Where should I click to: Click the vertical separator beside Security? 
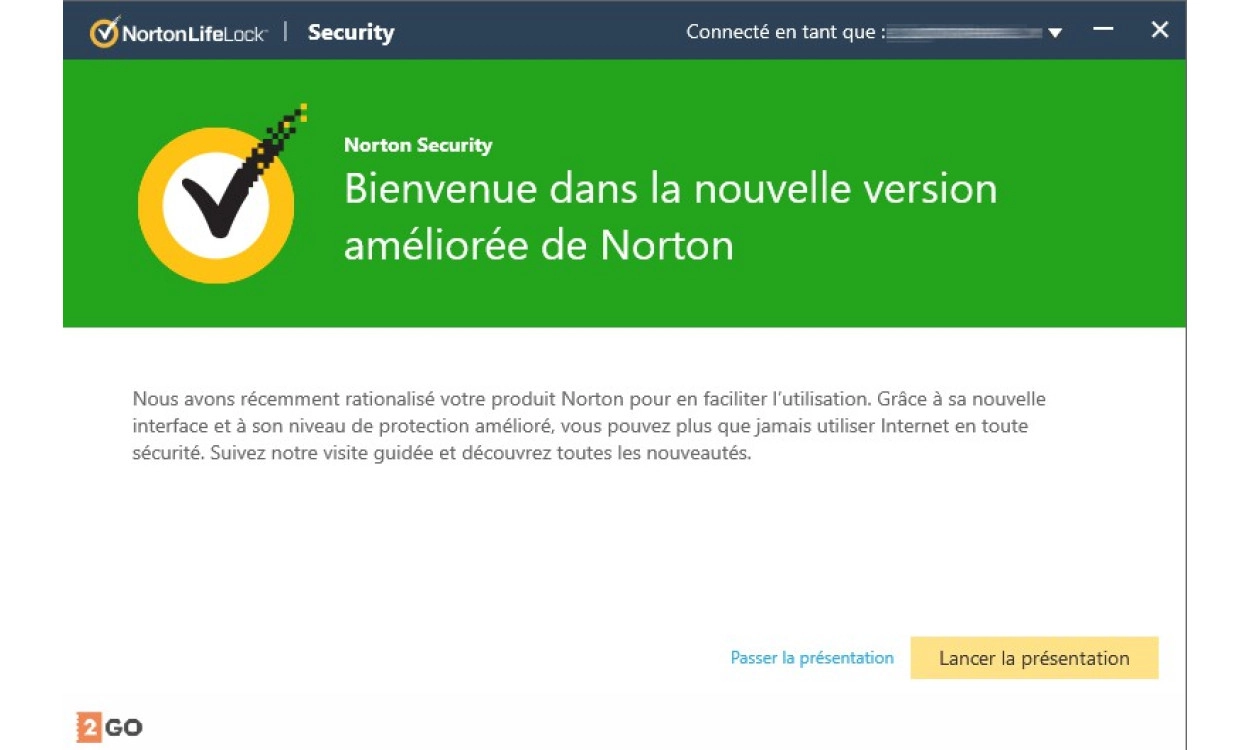pos(285,32)
